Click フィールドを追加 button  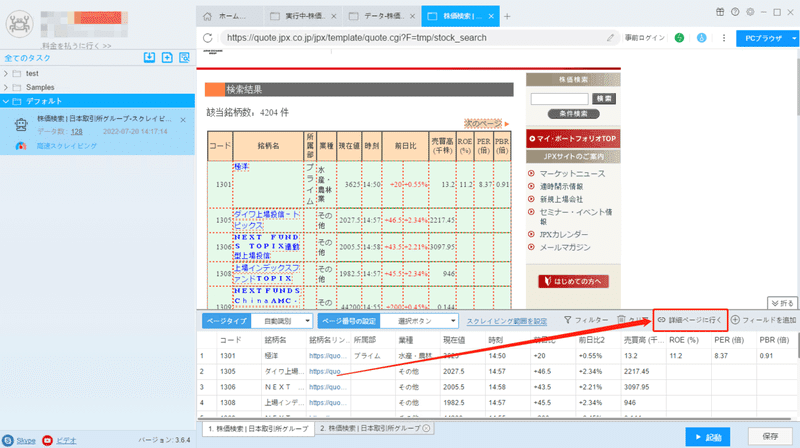click(x=763, y=320)
